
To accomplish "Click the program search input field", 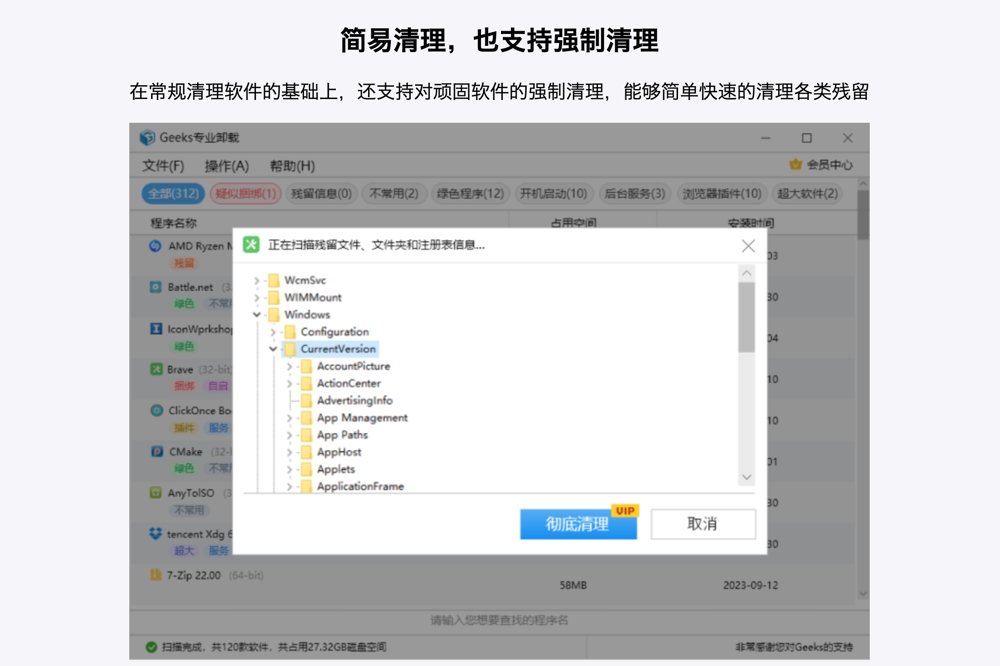I will [498, 620].
